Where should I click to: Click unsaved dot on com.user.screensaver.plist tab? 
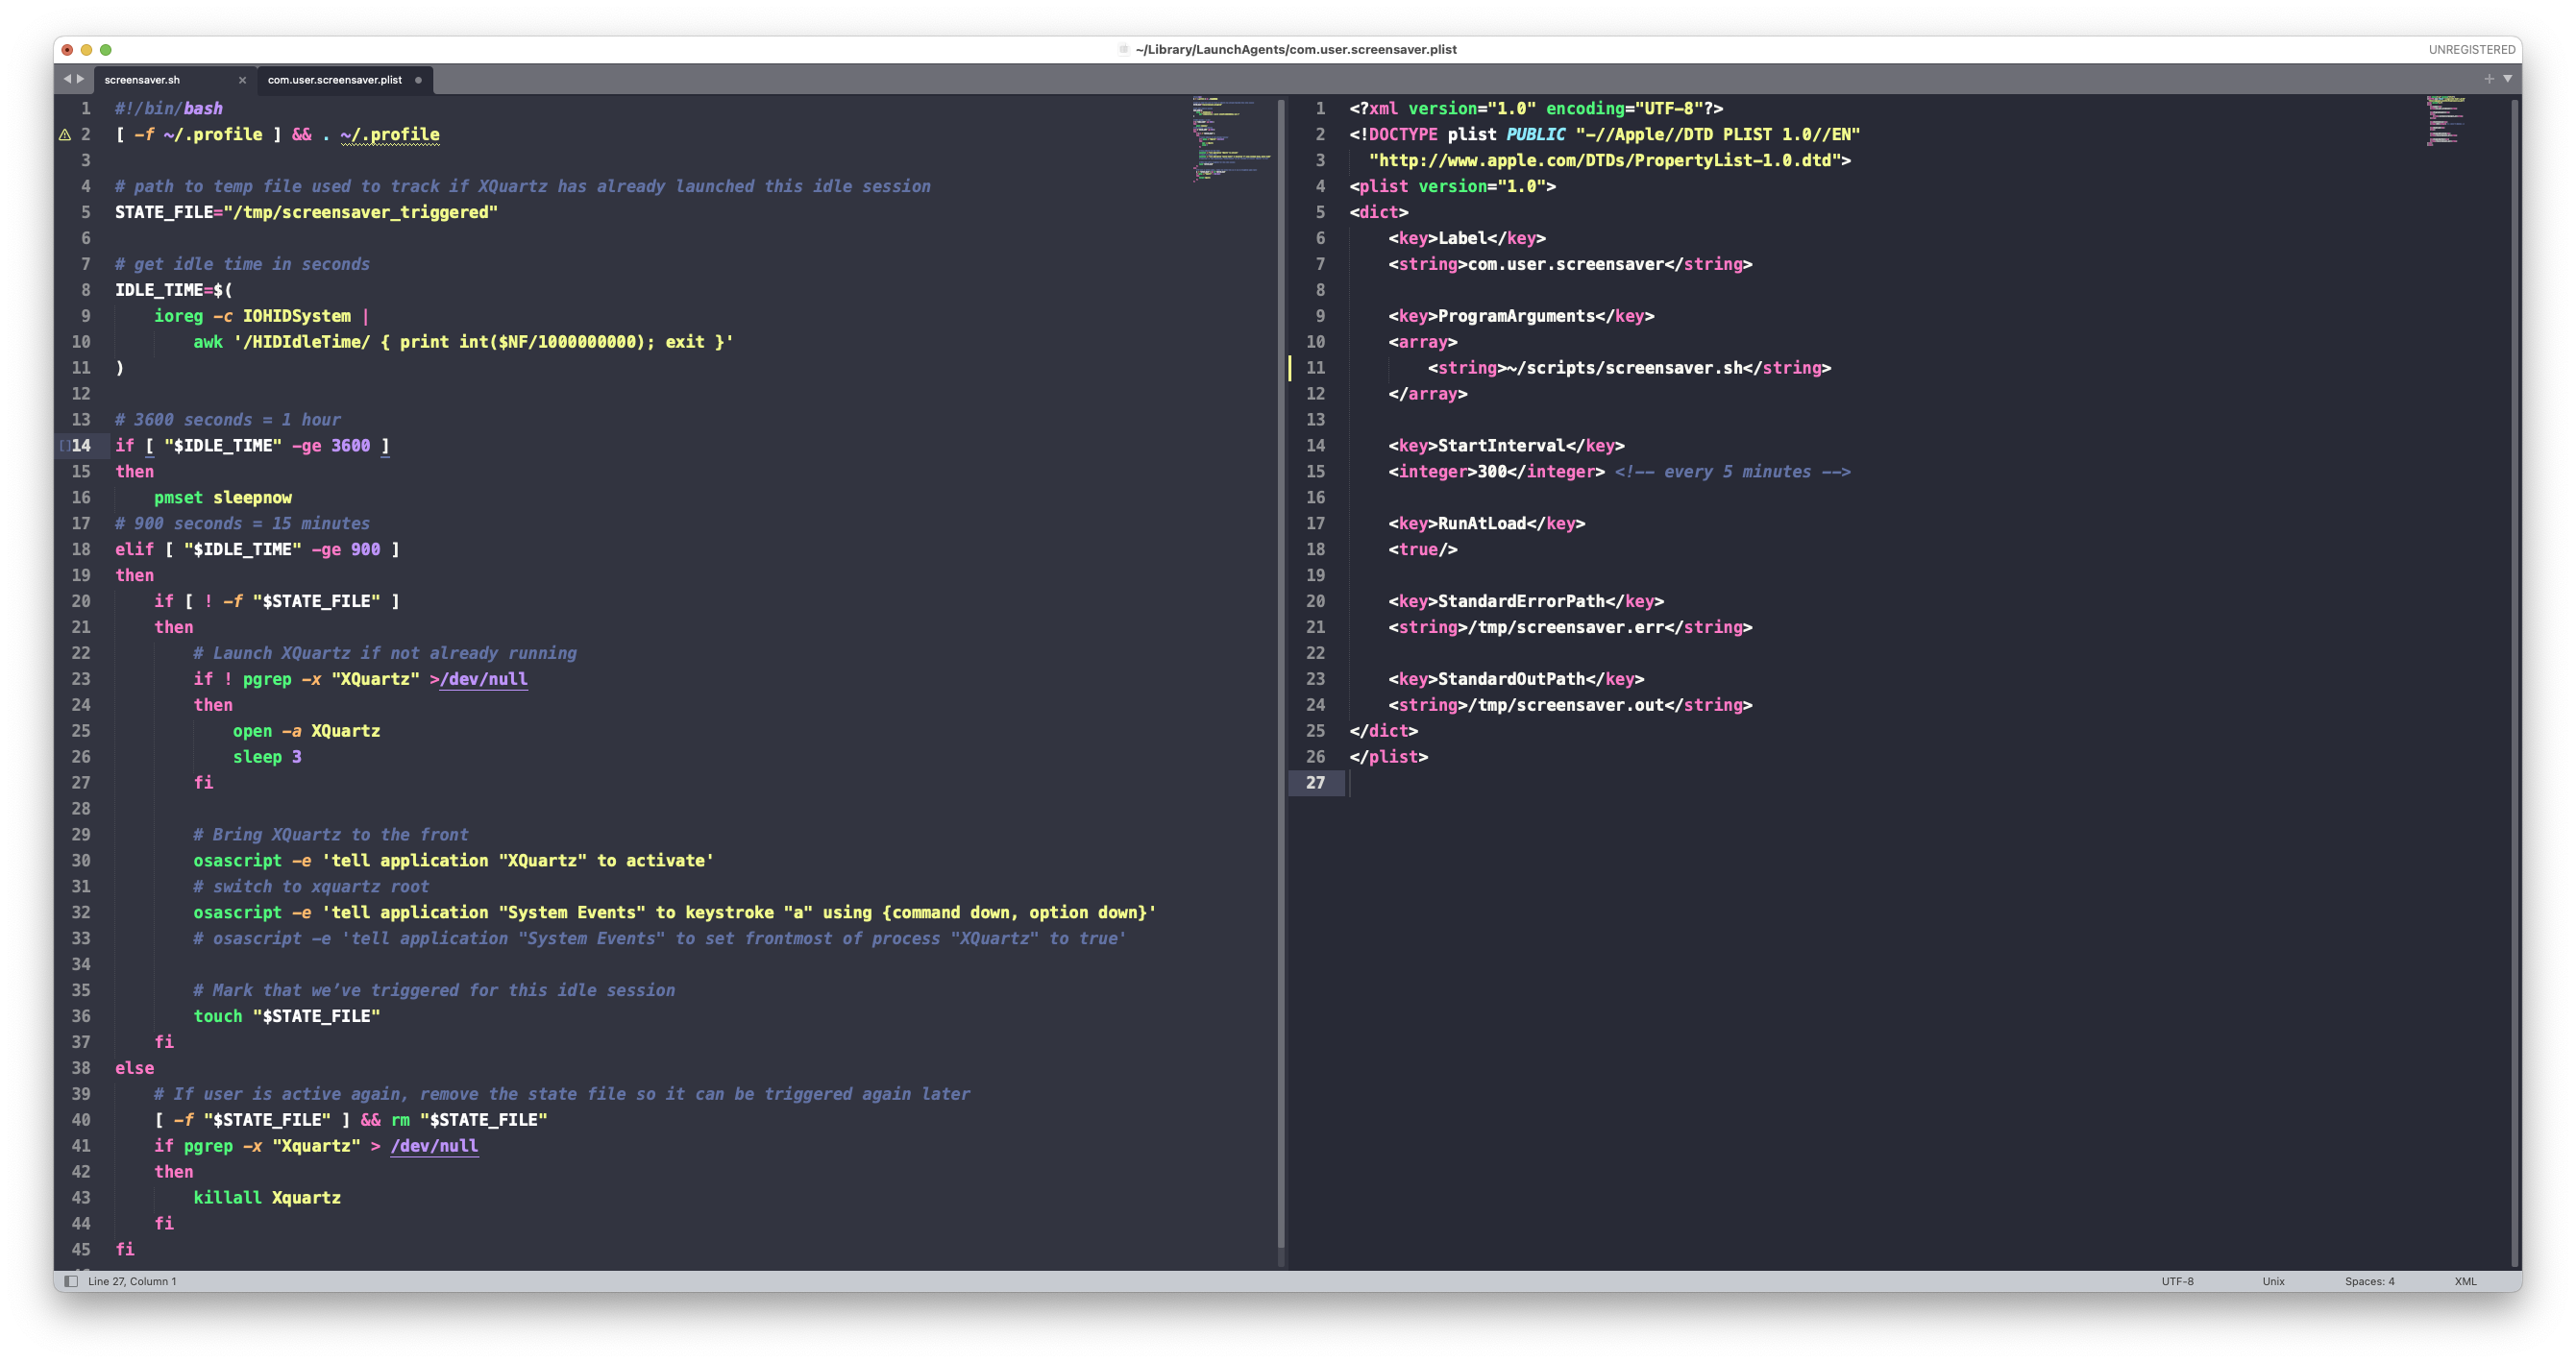pos(418,80)
